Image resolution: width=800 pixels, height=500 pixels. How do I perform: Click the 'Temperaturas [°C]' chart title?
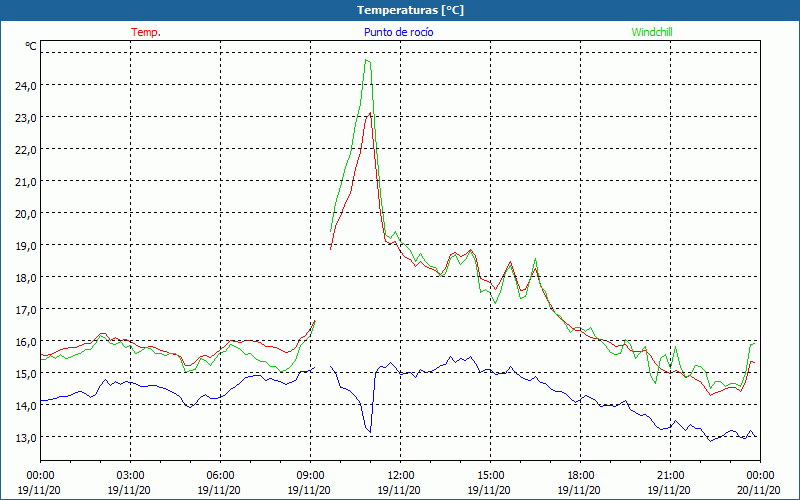click(x=410, y=10)
